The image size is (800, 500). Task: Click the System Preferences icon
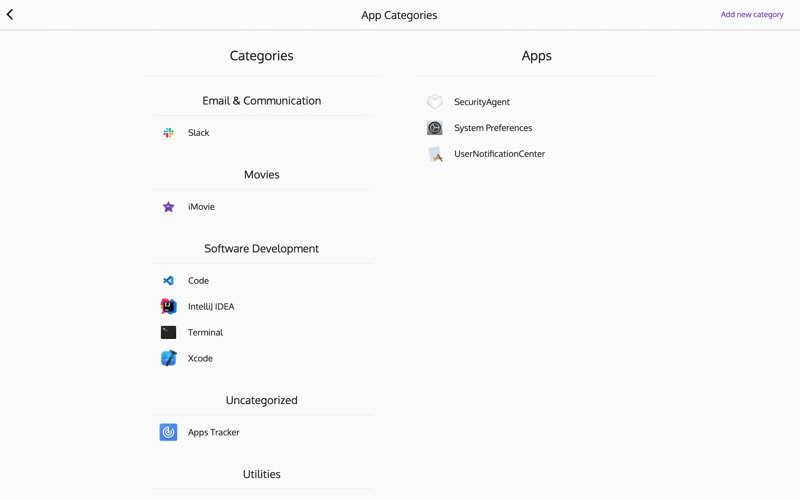435,128
